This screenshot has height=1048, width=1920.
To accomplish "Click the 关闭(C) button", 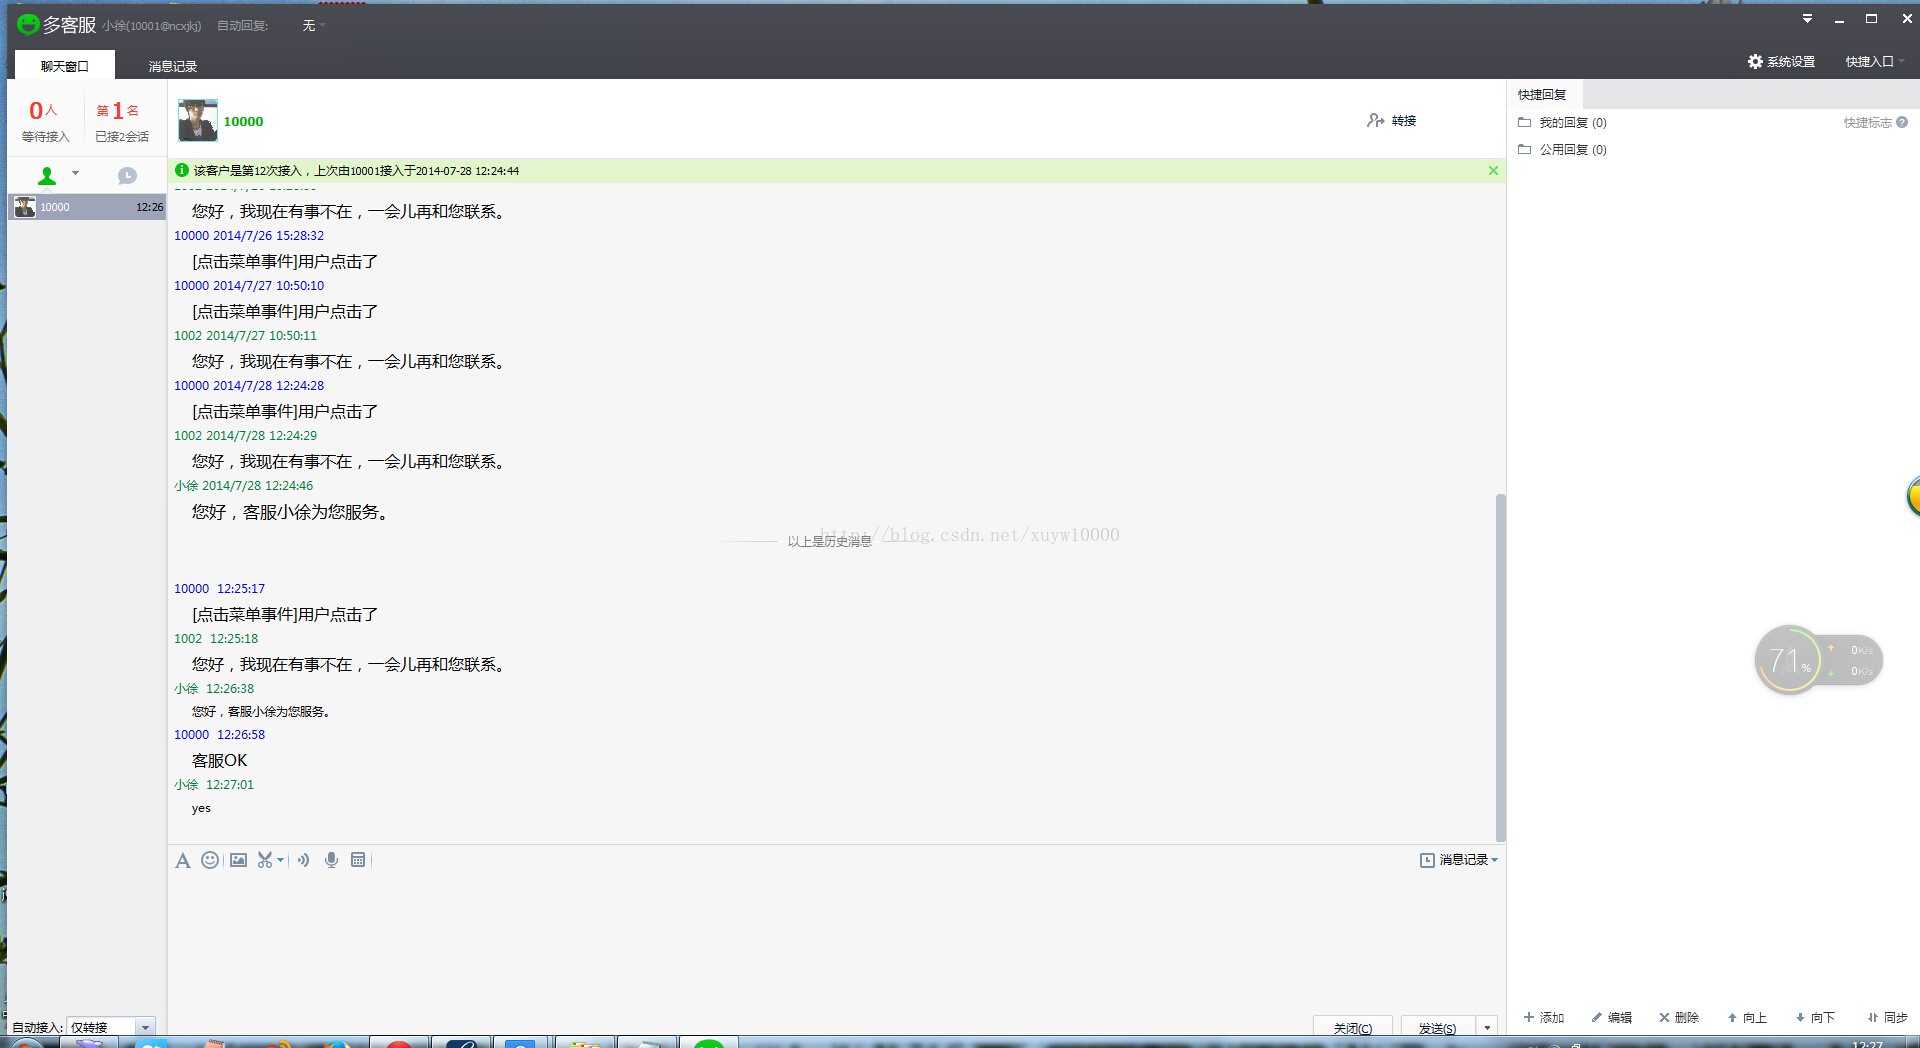I will (1353, 1026).
